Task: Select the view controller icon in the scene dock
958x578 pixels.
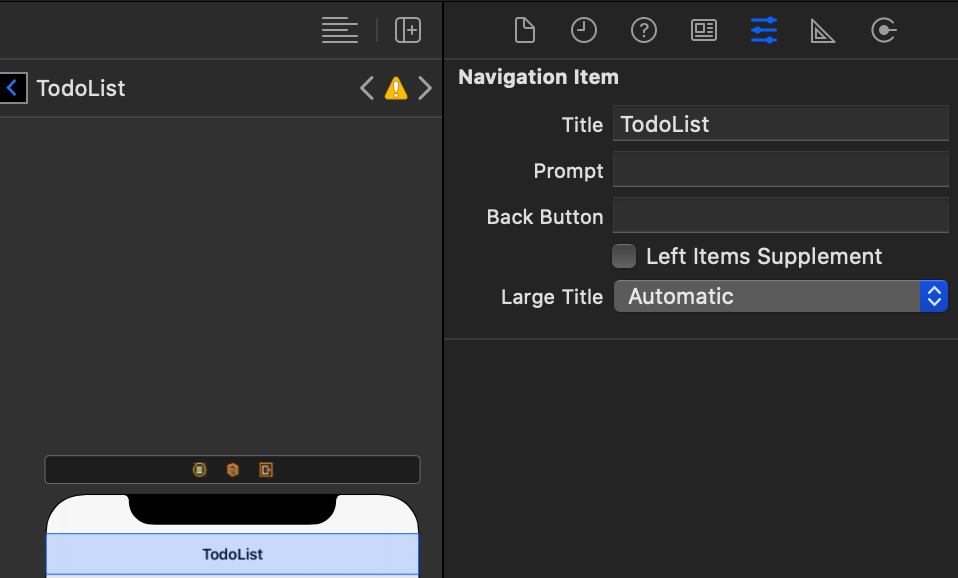Action: click(200, 470)
